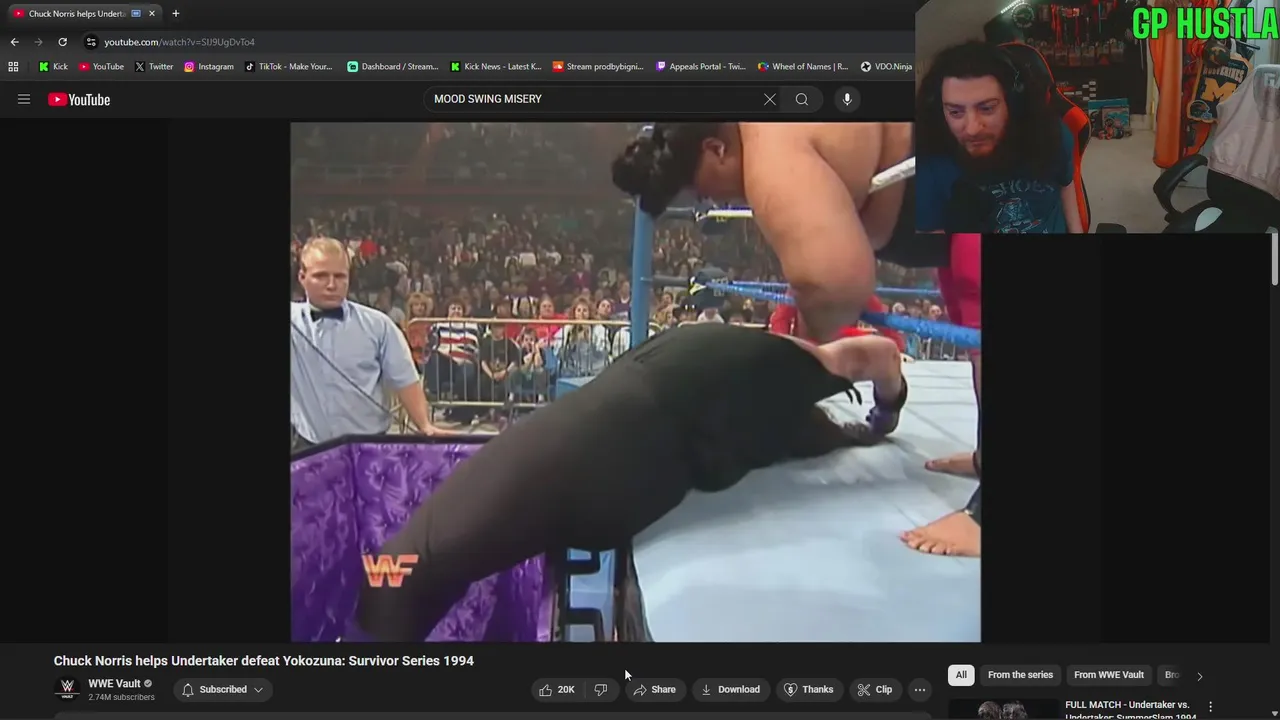Screen dimensions: 1280x720
Task: Open the browser apps grid shortcut
Action: pyautogui.click(x=13, y=67)
